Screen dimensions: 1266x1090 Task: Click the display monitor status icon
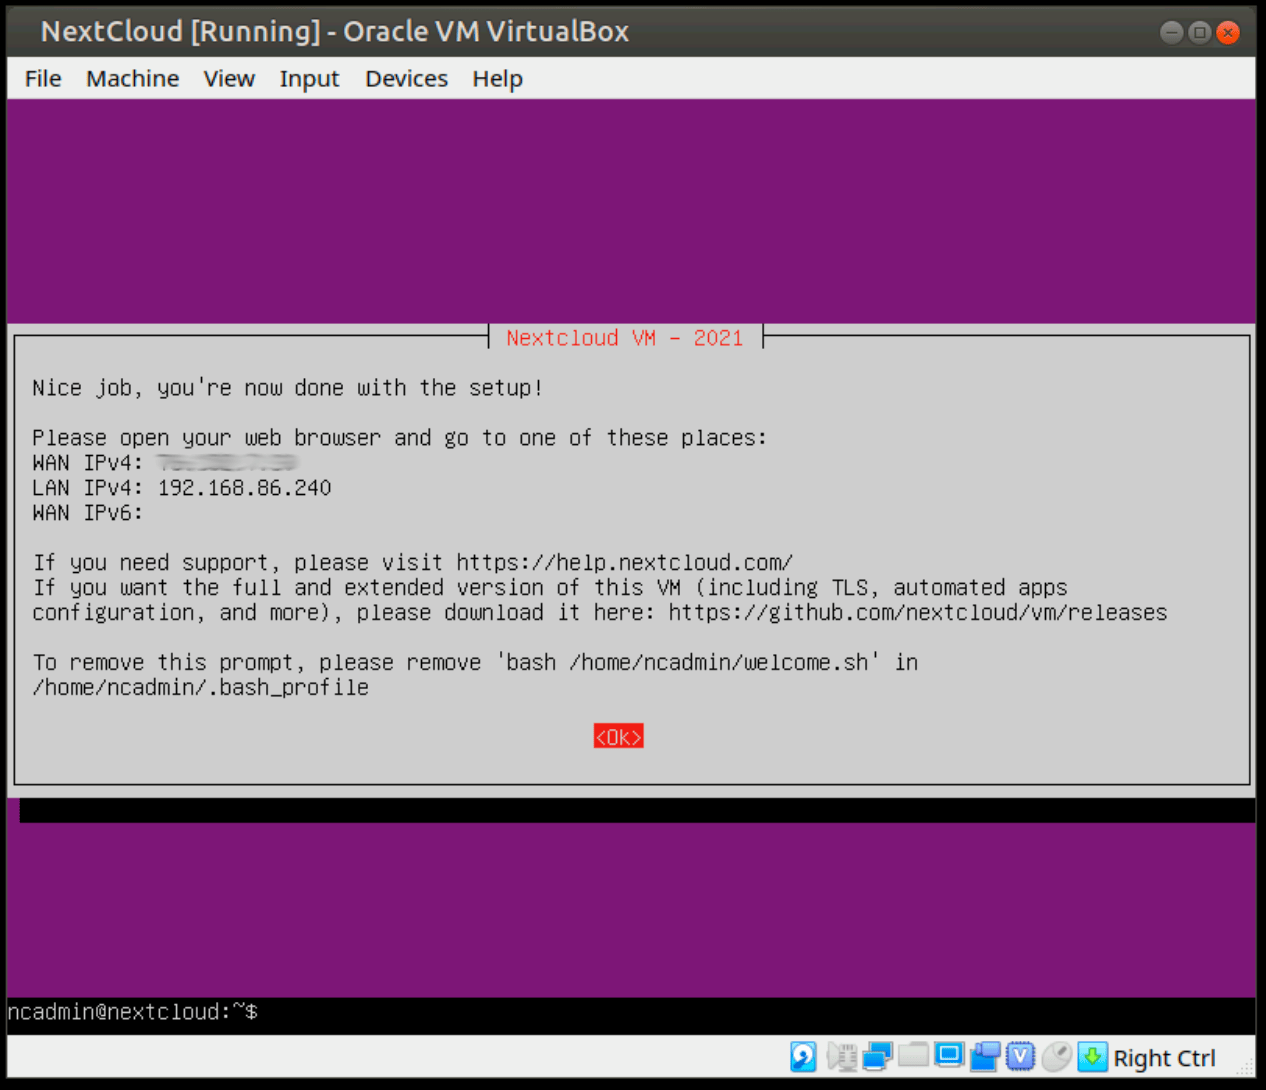click(949, 1055)
